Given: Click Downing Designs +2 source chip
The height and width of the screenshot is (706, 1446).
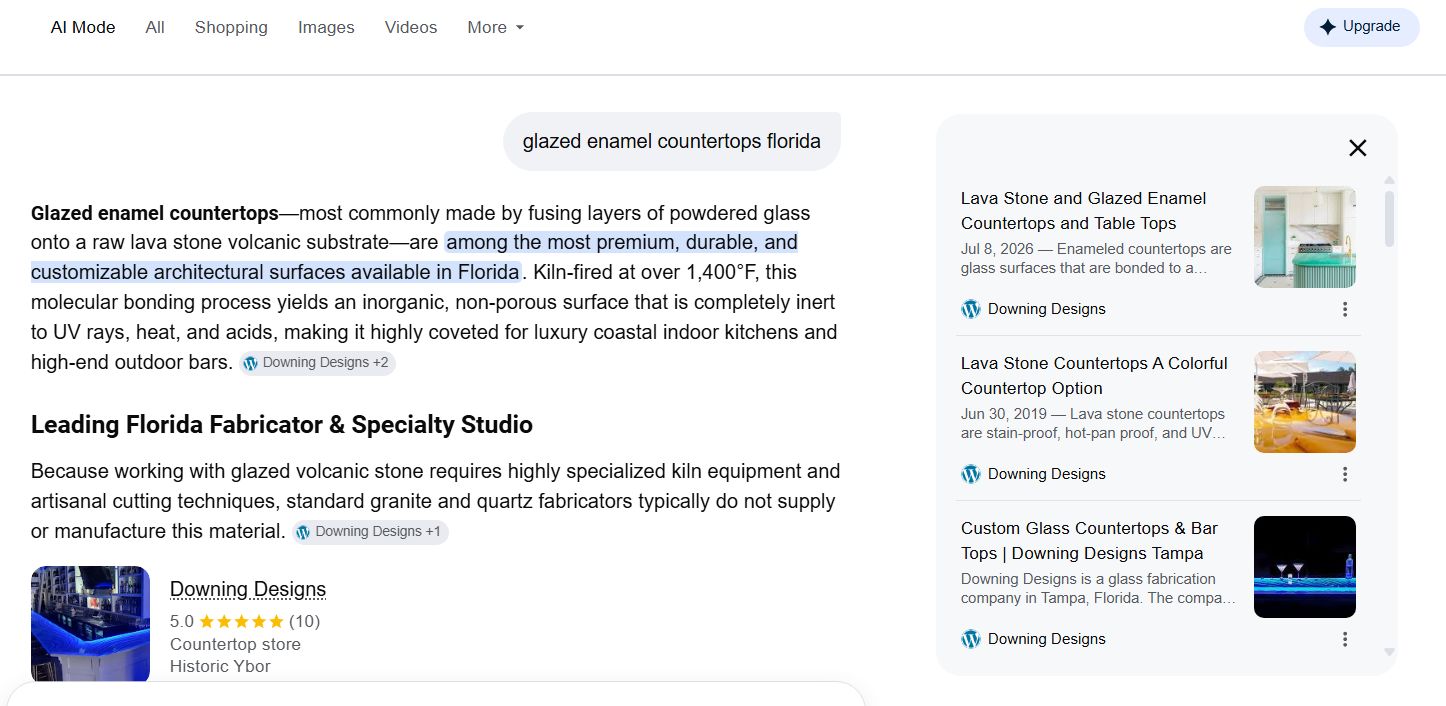Looking at the screenshot, I should (317, 363).
